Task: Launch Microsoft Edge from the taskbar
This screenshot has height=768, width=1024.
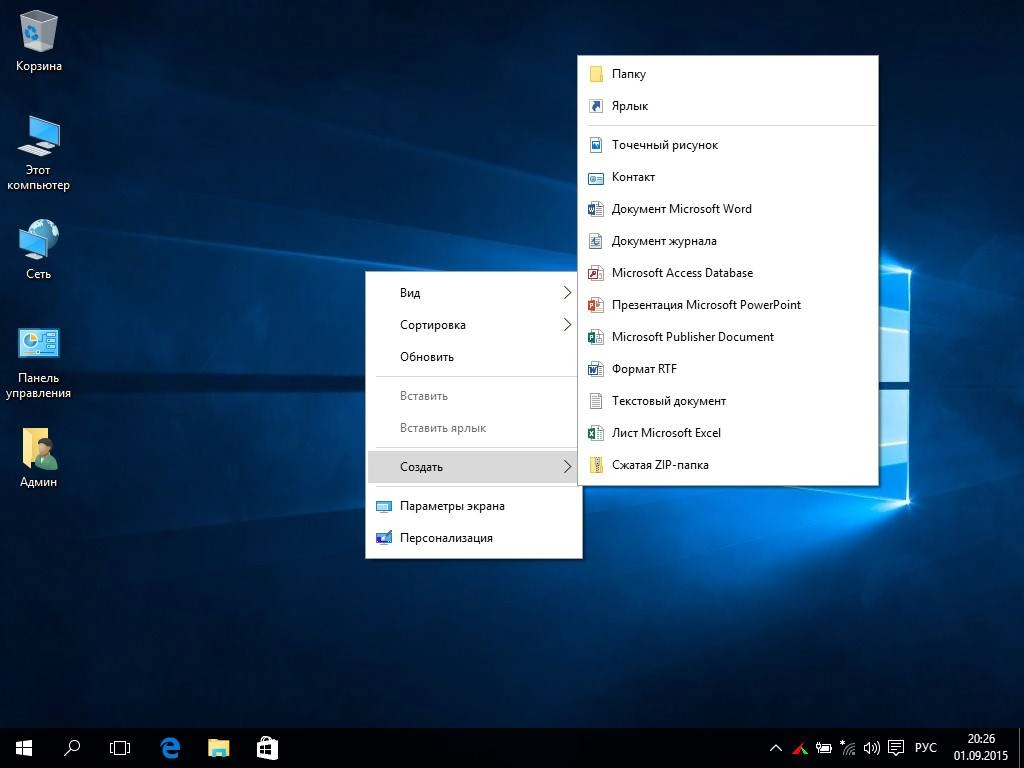Action: (x=170, y=748)
